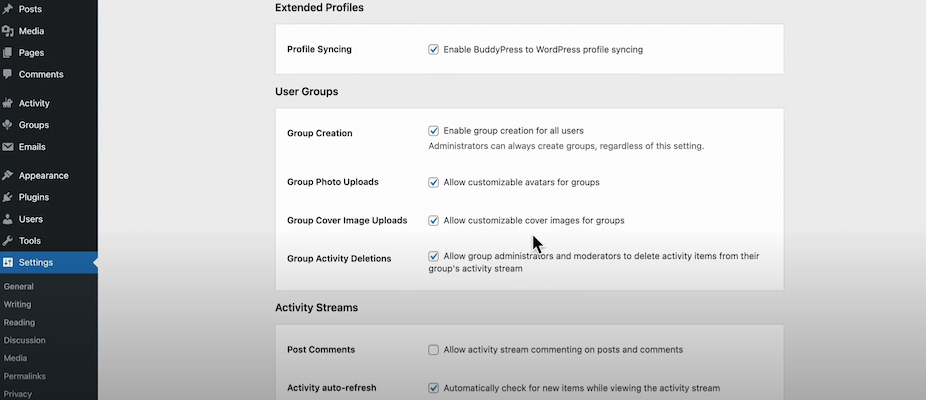The height and width of the screenshot is (400, 926).
Task: Click the Appearance paintbrush icon
Action: (x=8, y=175)
